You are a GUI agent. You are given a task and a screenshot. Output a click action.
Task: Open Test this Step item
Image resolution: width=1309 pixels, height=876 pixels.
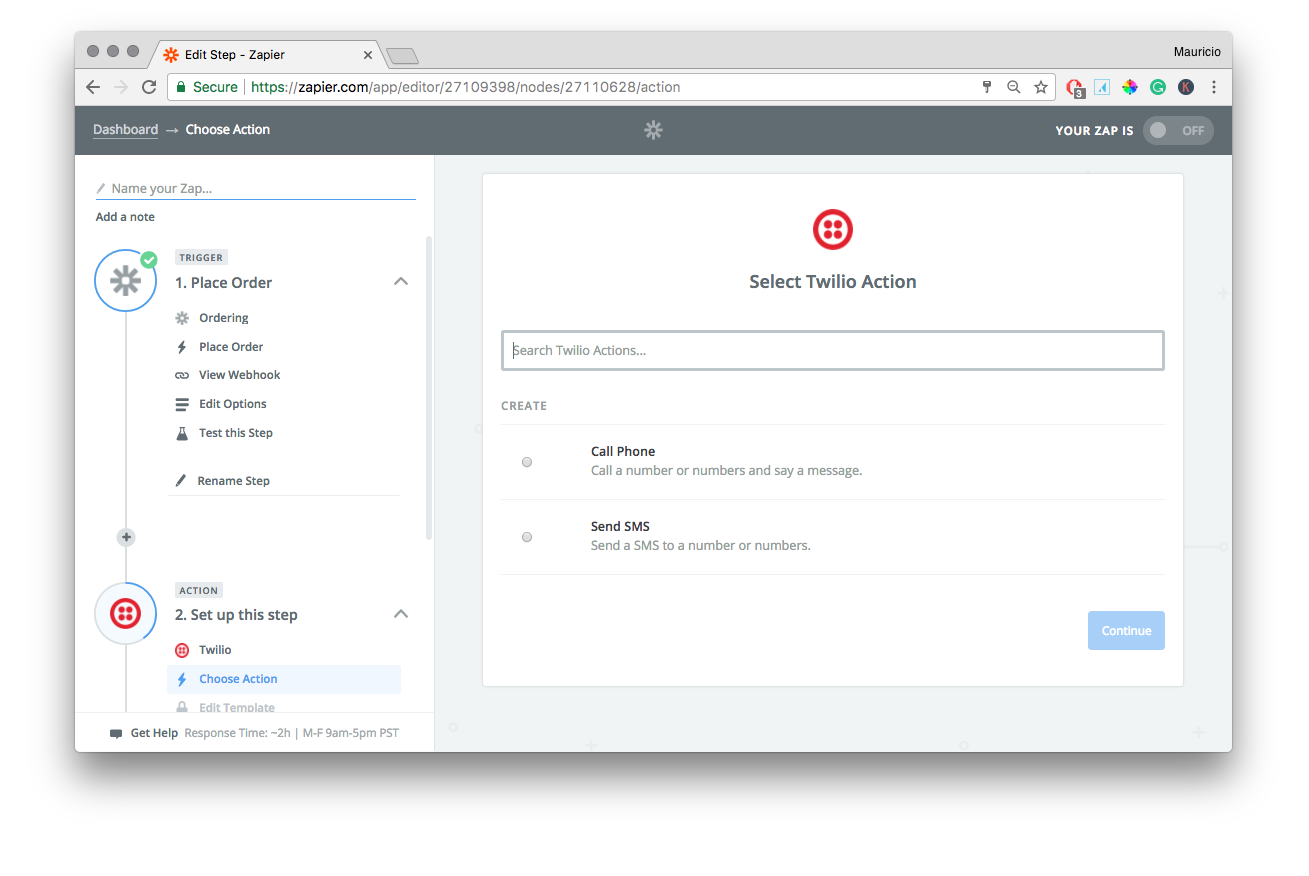pyautogui.click(x=235, y=433)
